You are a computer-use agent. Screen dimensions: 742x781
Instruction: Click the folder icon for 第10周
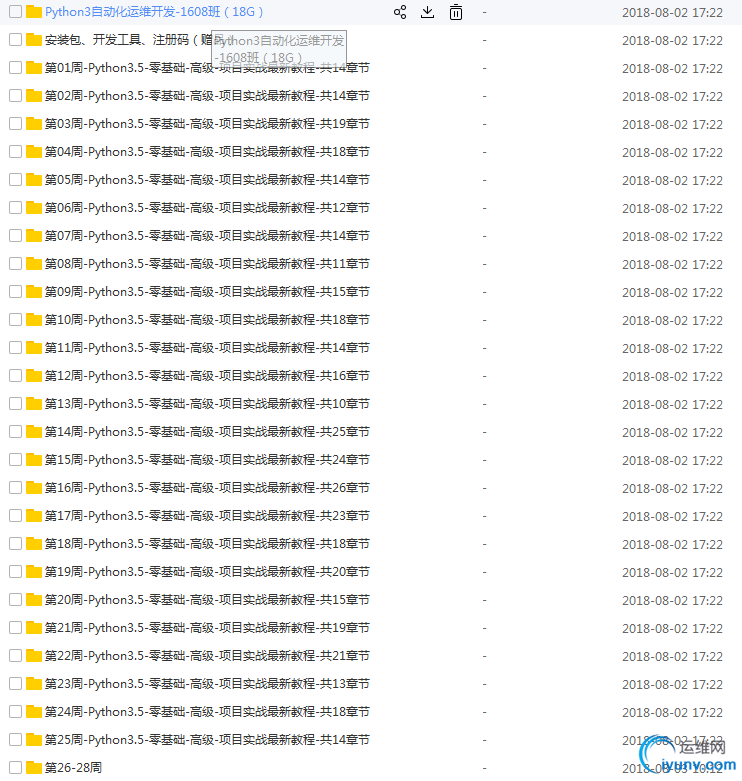34,320
